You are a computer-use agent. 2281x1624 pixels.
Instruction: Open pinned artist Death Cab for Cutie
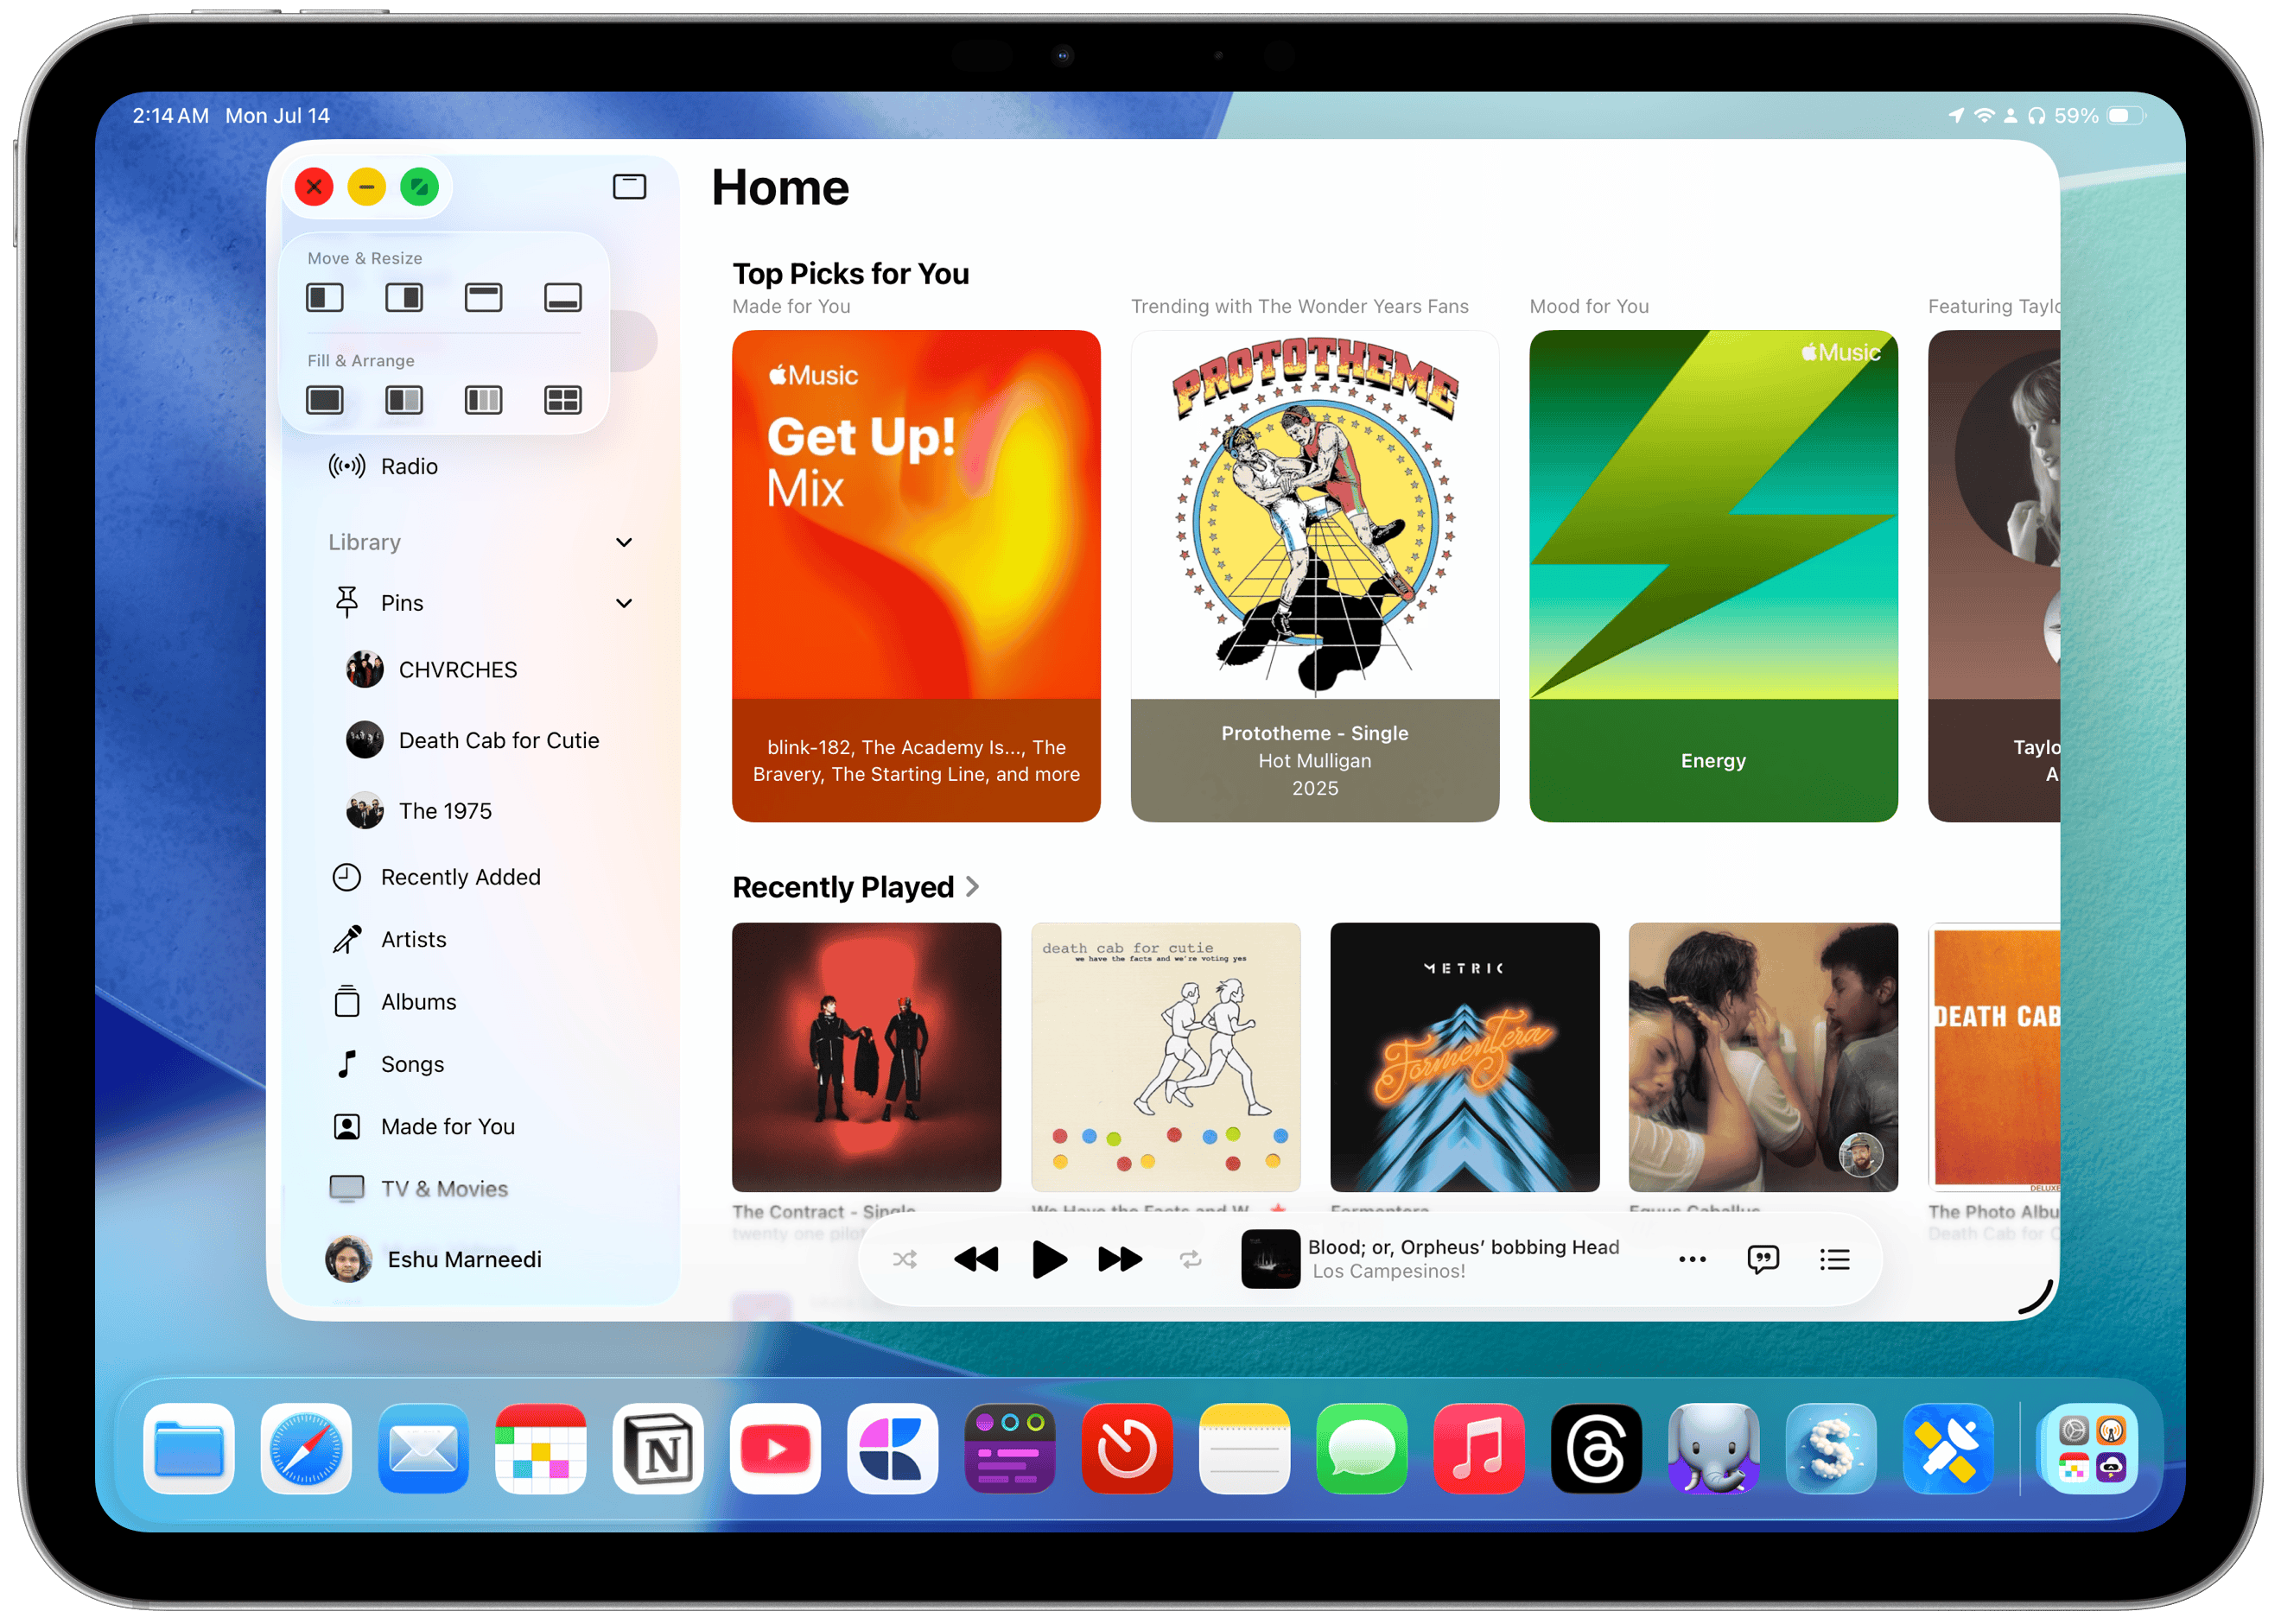pos(480,741)
